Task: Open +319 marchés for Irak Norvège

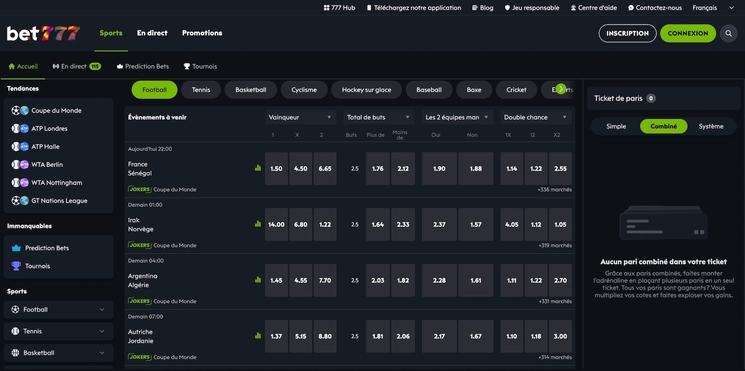Action: [554, 246]
